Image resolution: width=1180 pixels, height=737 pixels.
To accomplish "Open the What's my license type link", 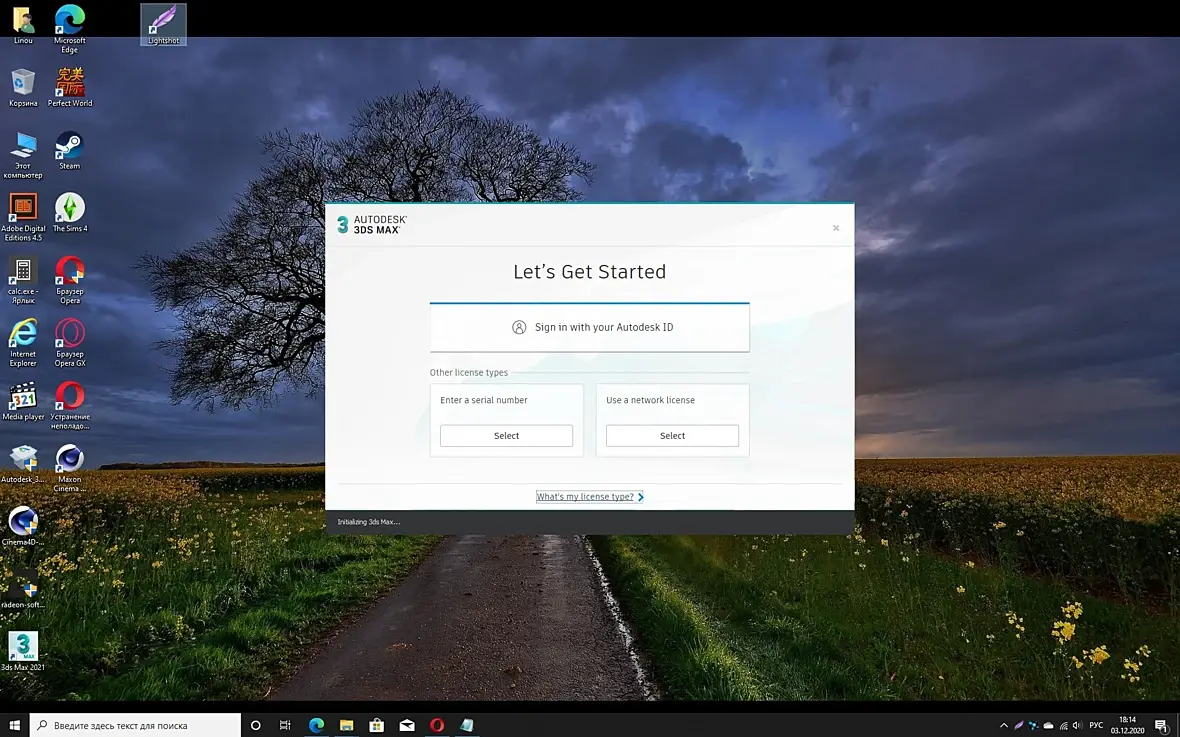I will pyautogui.click(x=589, y=497).
